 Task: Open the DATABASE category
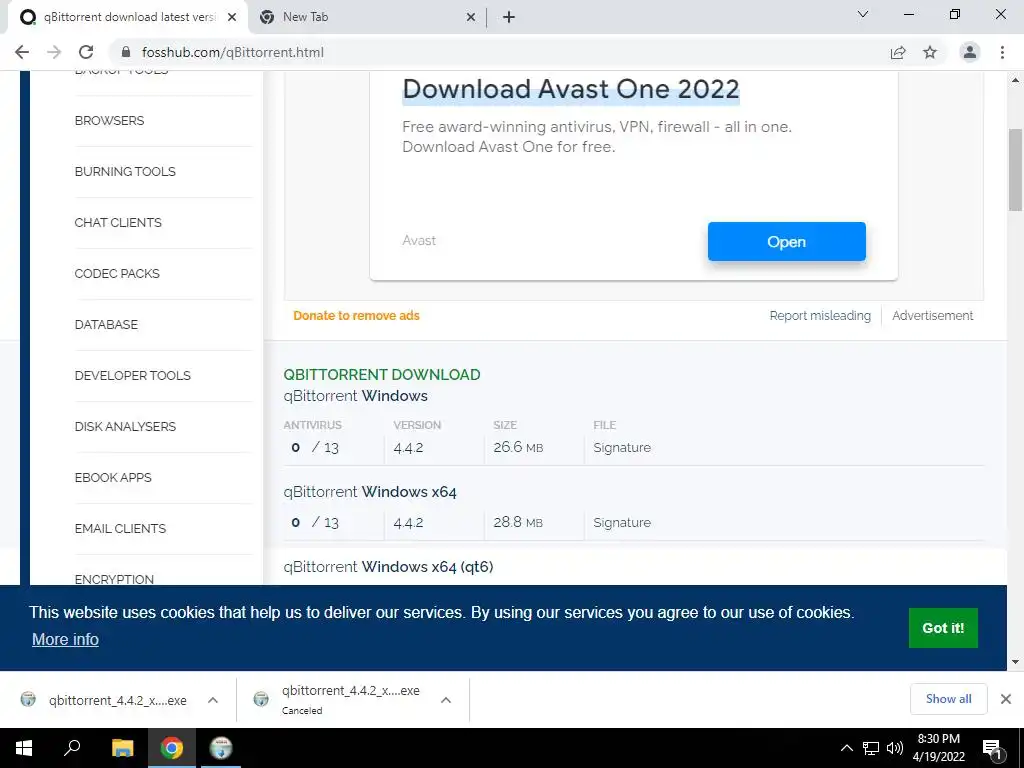(x=106, y=325)
